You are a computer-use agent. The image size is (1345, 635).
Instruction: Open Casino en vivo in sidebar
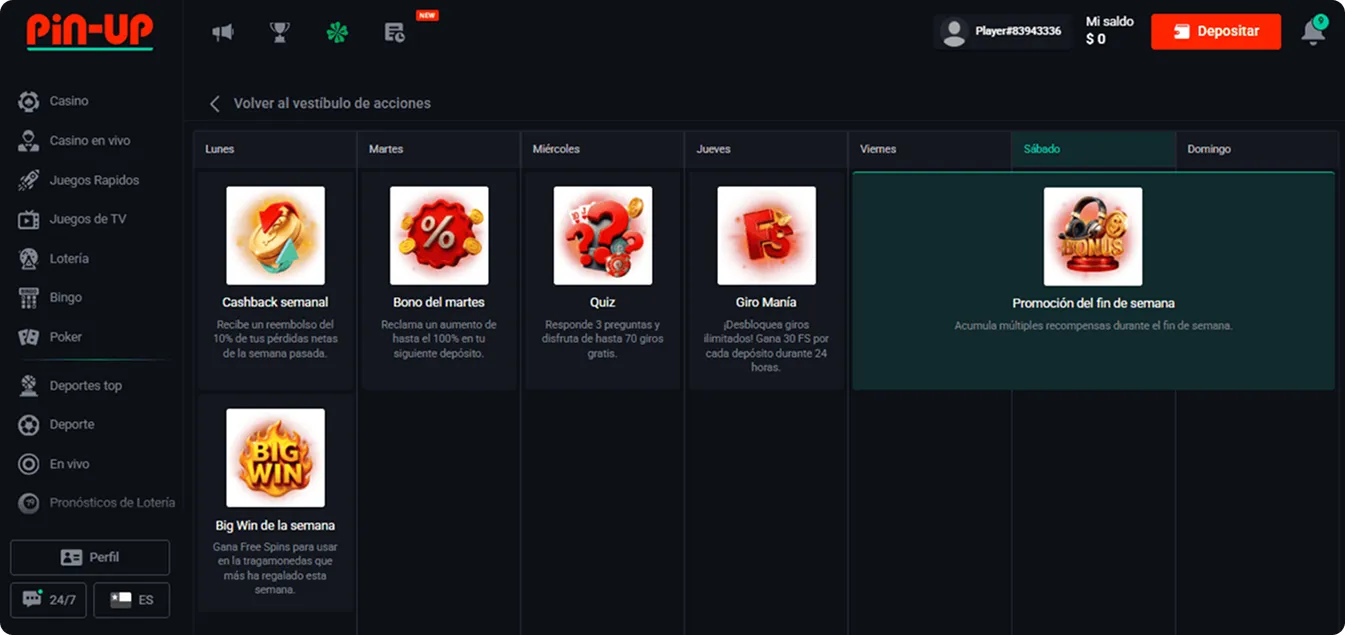coord(90,141)
